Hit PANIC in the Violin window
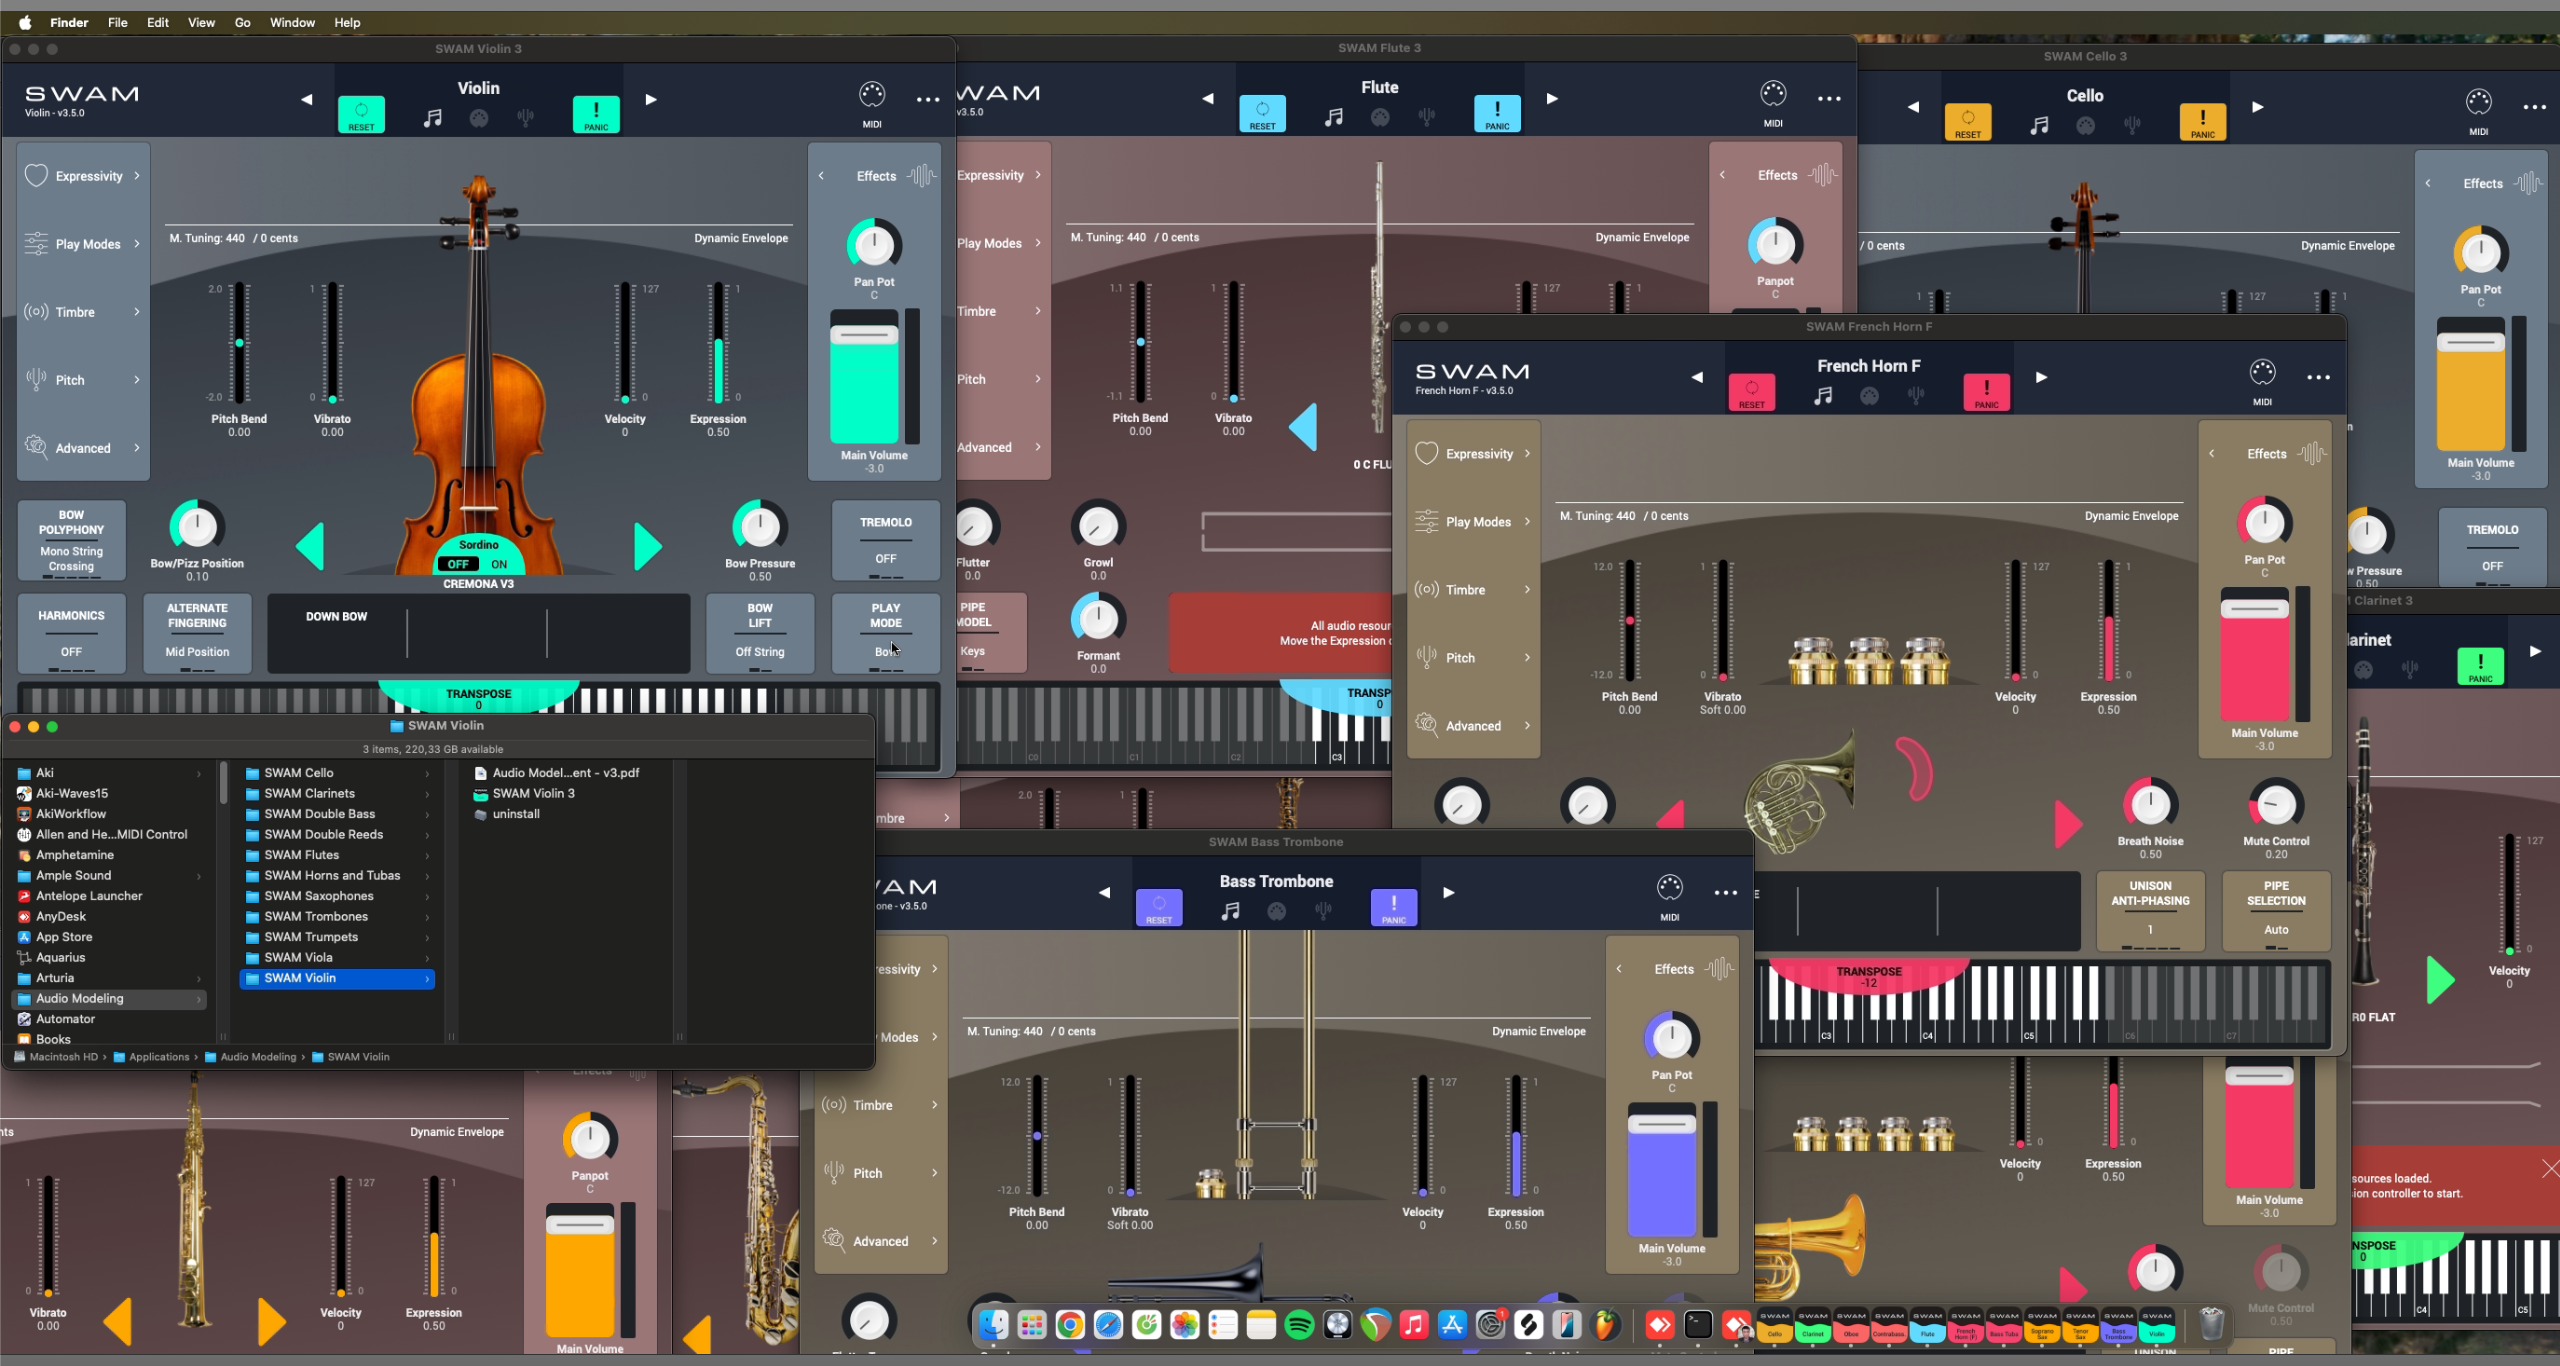Image resolution: width=2560 pixels, height=1366 pixels. click(x=596, y=115)
